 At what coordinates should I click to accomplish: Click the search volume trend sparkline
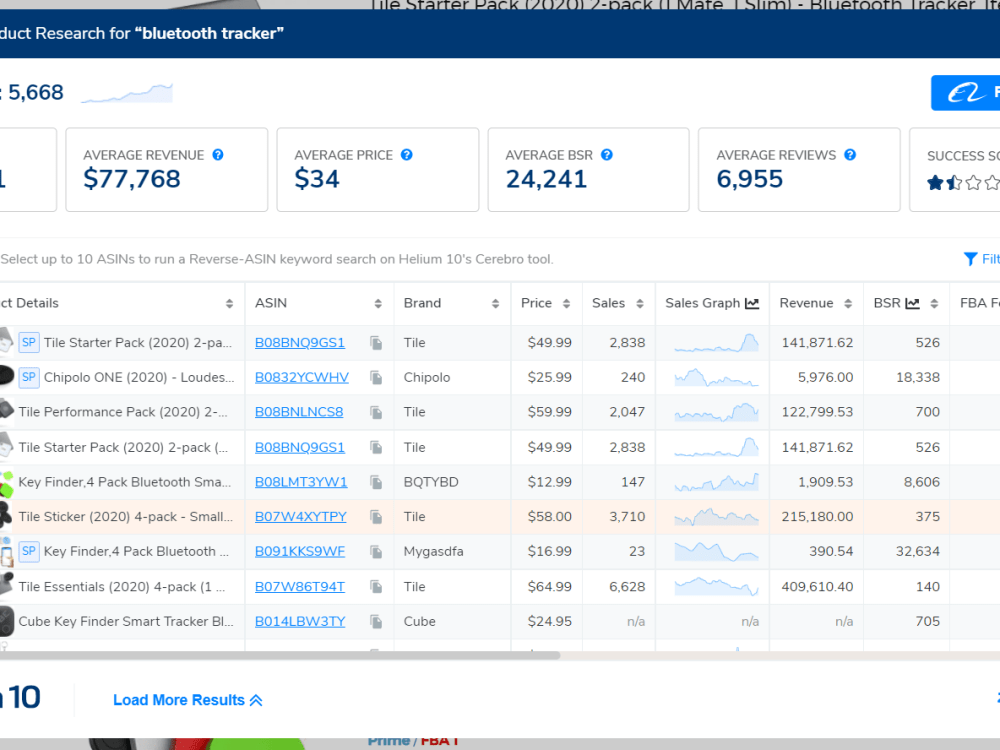pyautogui.click(x=127, y=93)
